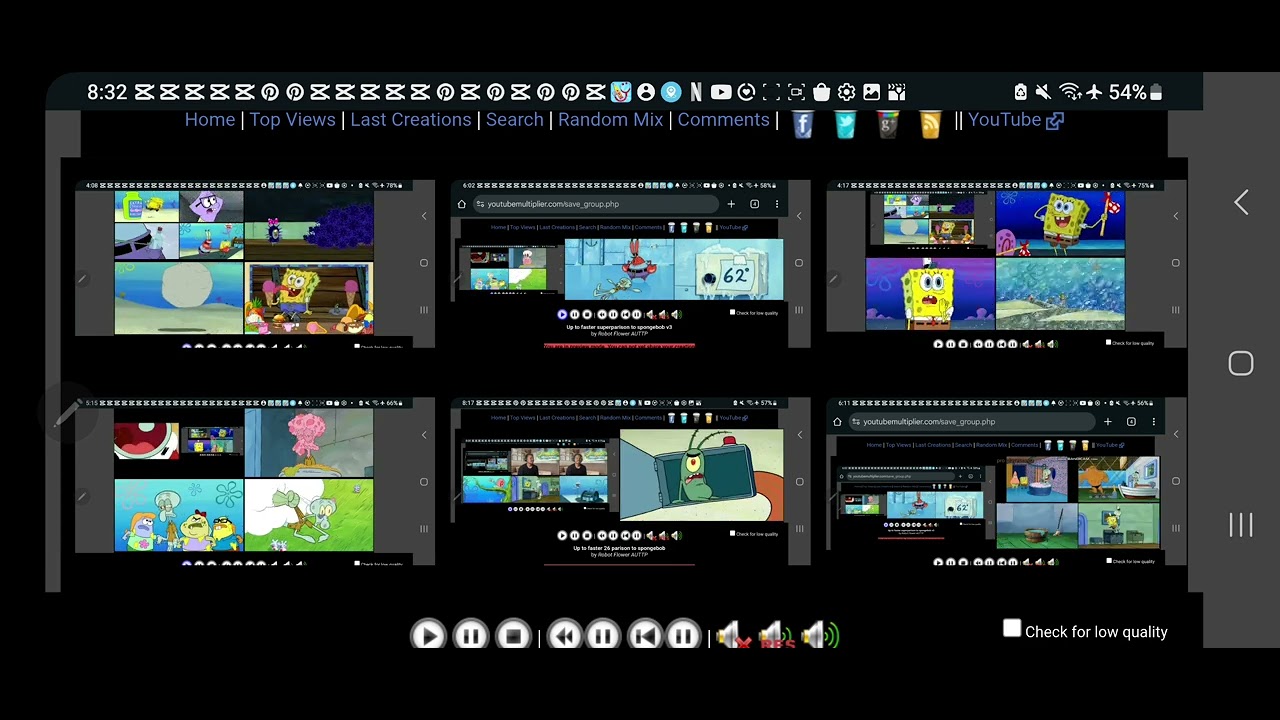Click the title 'Up to faster 26 parison to spongebob'
Viewport: 1280px width, 720px height.
pyautogui.click(x=620, y=548)
